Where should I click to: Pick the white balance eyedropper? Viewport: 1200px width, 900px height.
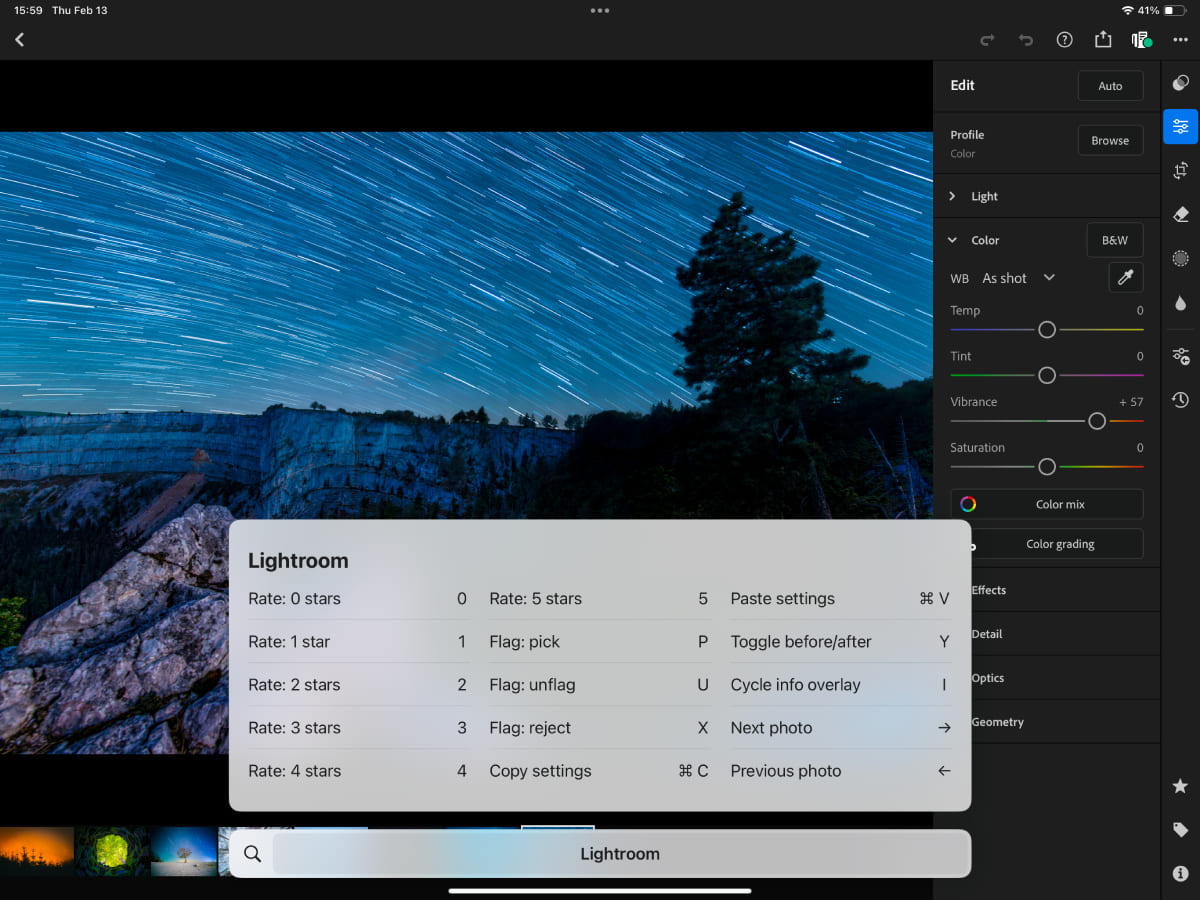(x=1126, y=278)
